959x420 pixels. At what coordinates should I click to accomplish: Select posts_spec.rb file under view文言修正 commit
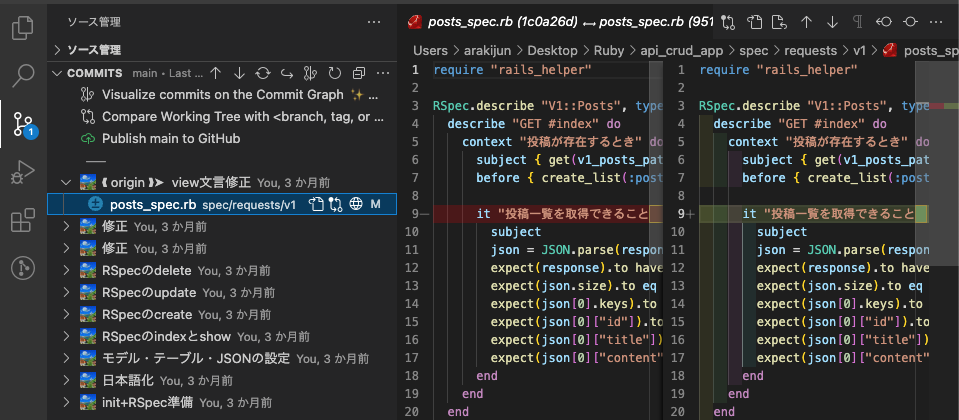coord(222,204)
